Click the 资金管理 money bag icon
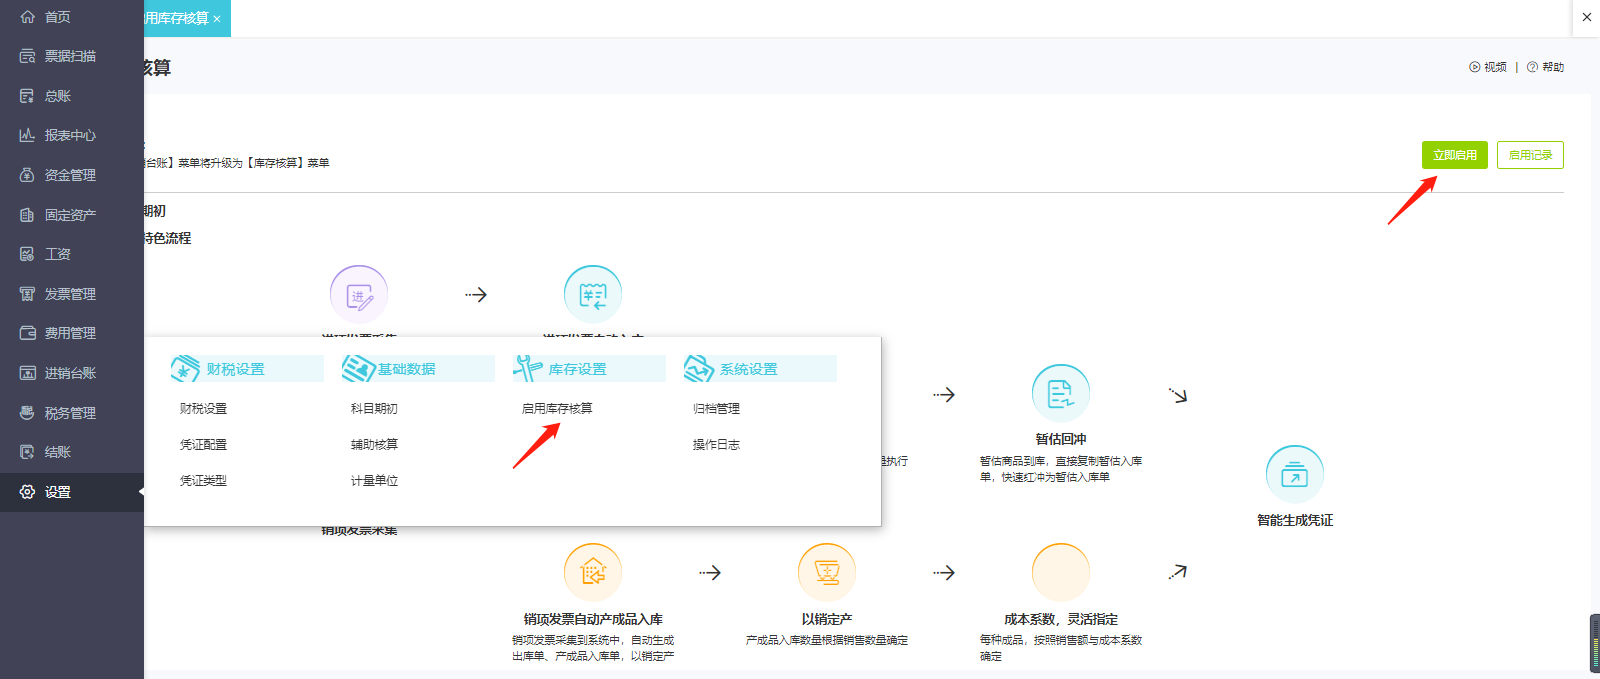The height and width of the screenshot is (679, 1600). 27,175
